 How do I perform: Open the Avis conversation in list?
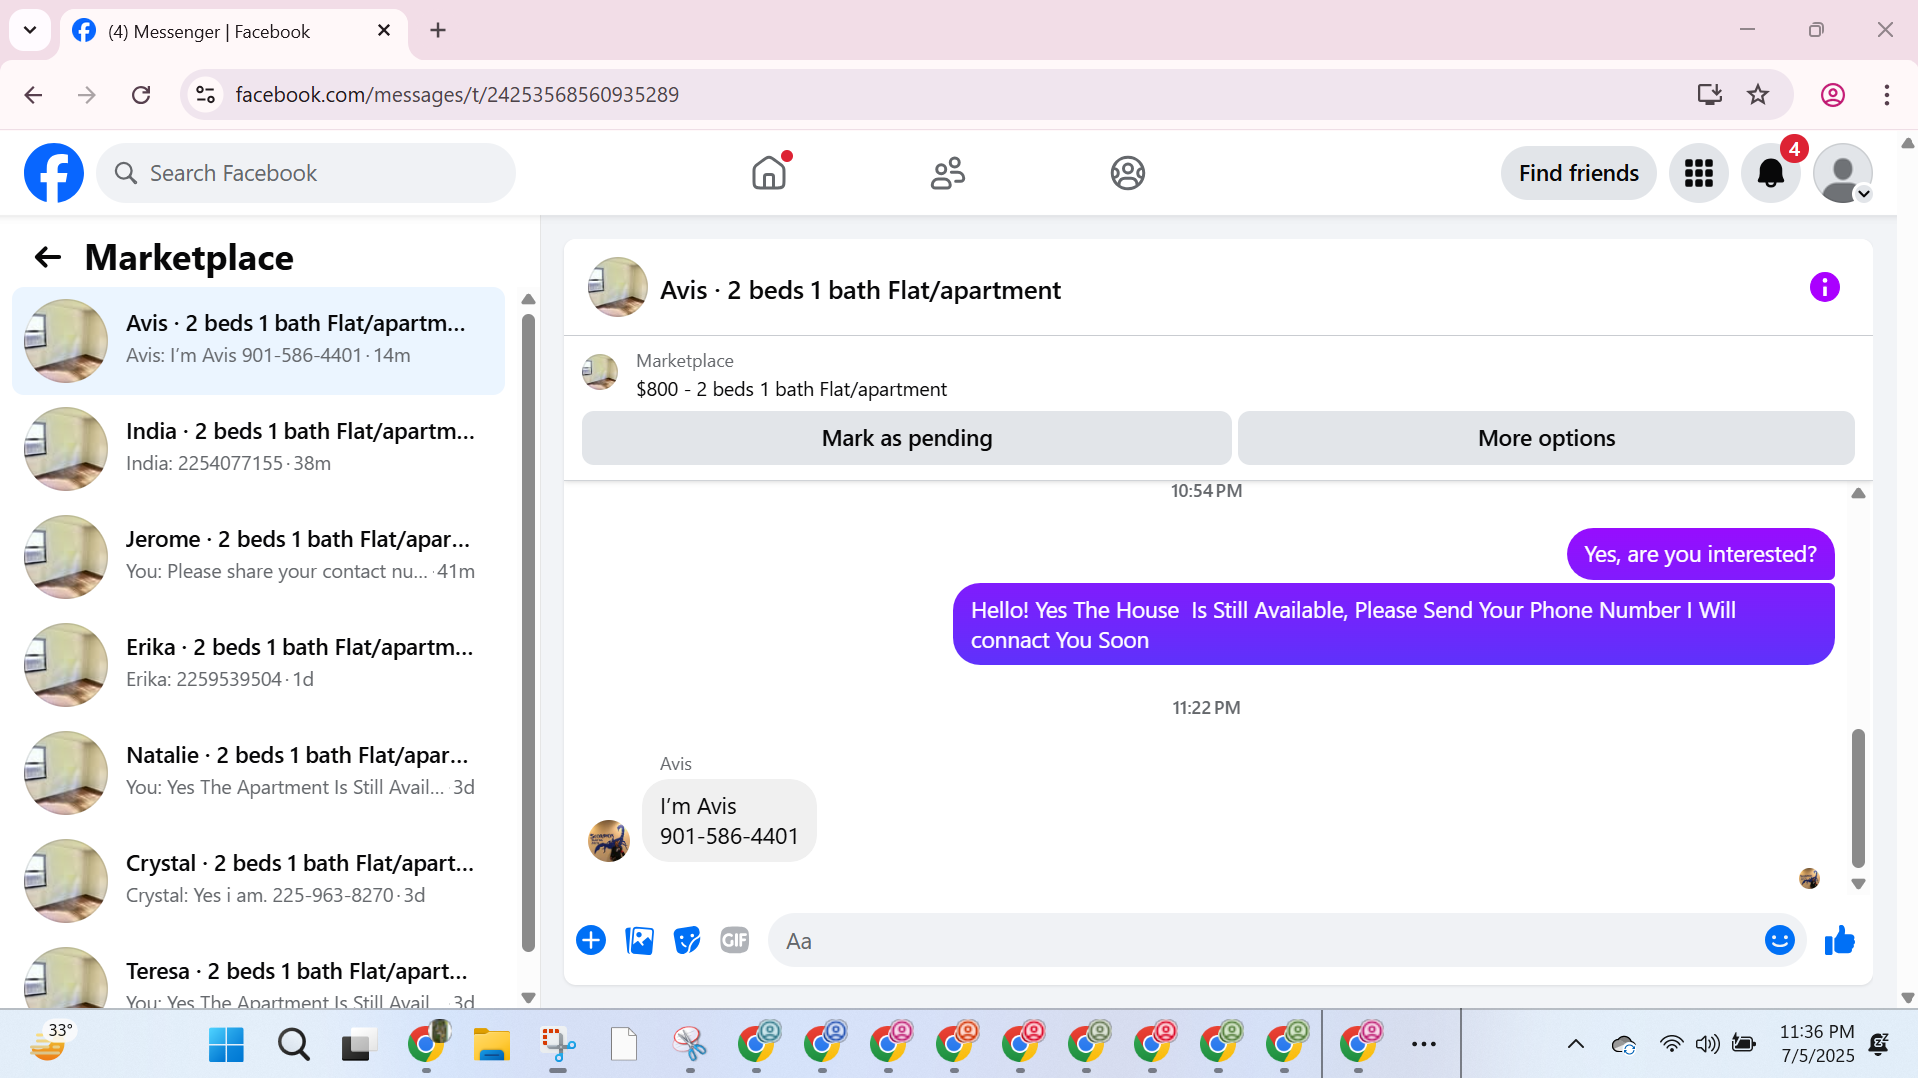click(x=258, y=341)
